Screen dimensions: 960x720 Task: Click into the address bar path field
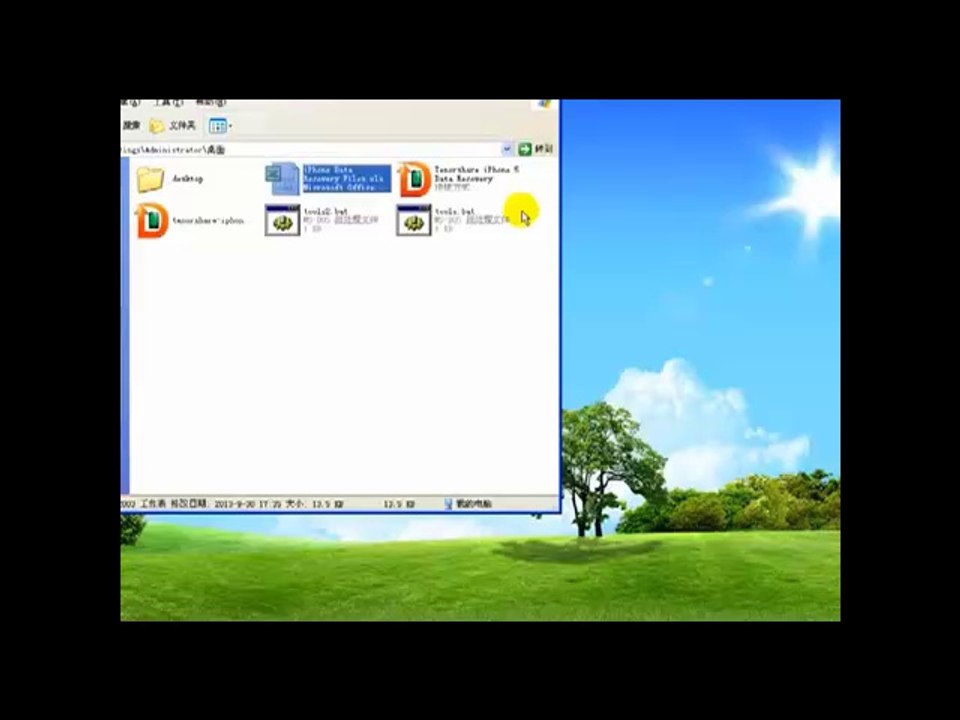pos(310,149)
